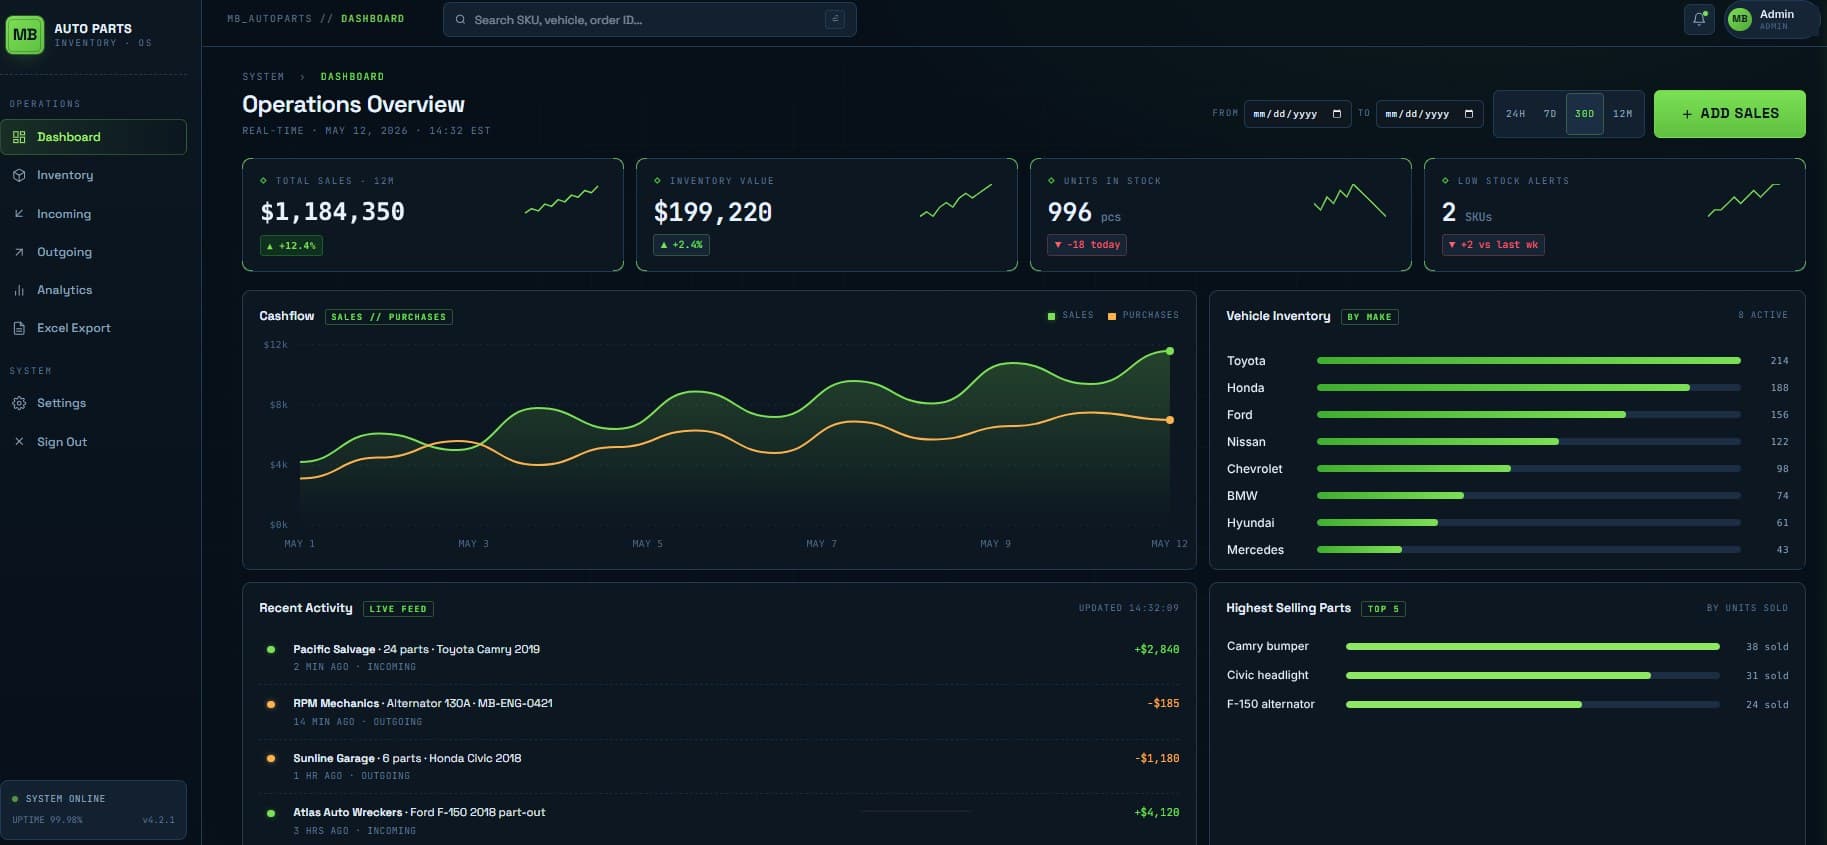Click the To date input field
Screen dimensions: 1827x845
click(1429, 114)
